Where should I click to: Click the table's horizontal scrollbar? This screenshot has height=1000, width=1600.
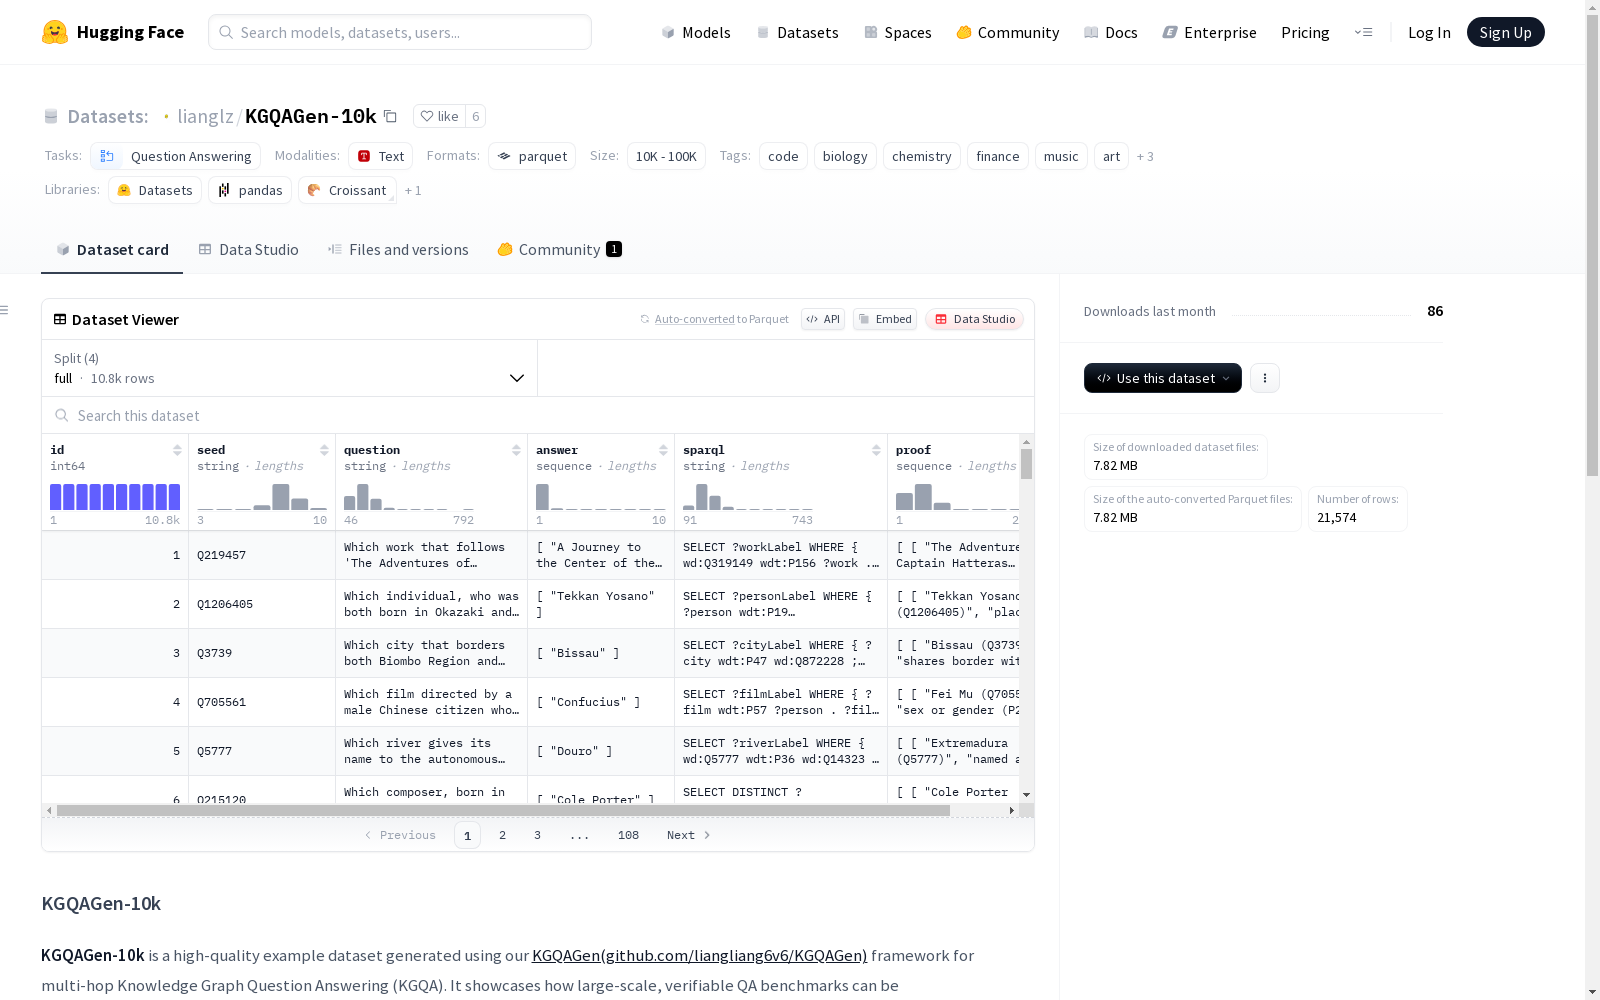pyautogui.click(x=503, y=810)
